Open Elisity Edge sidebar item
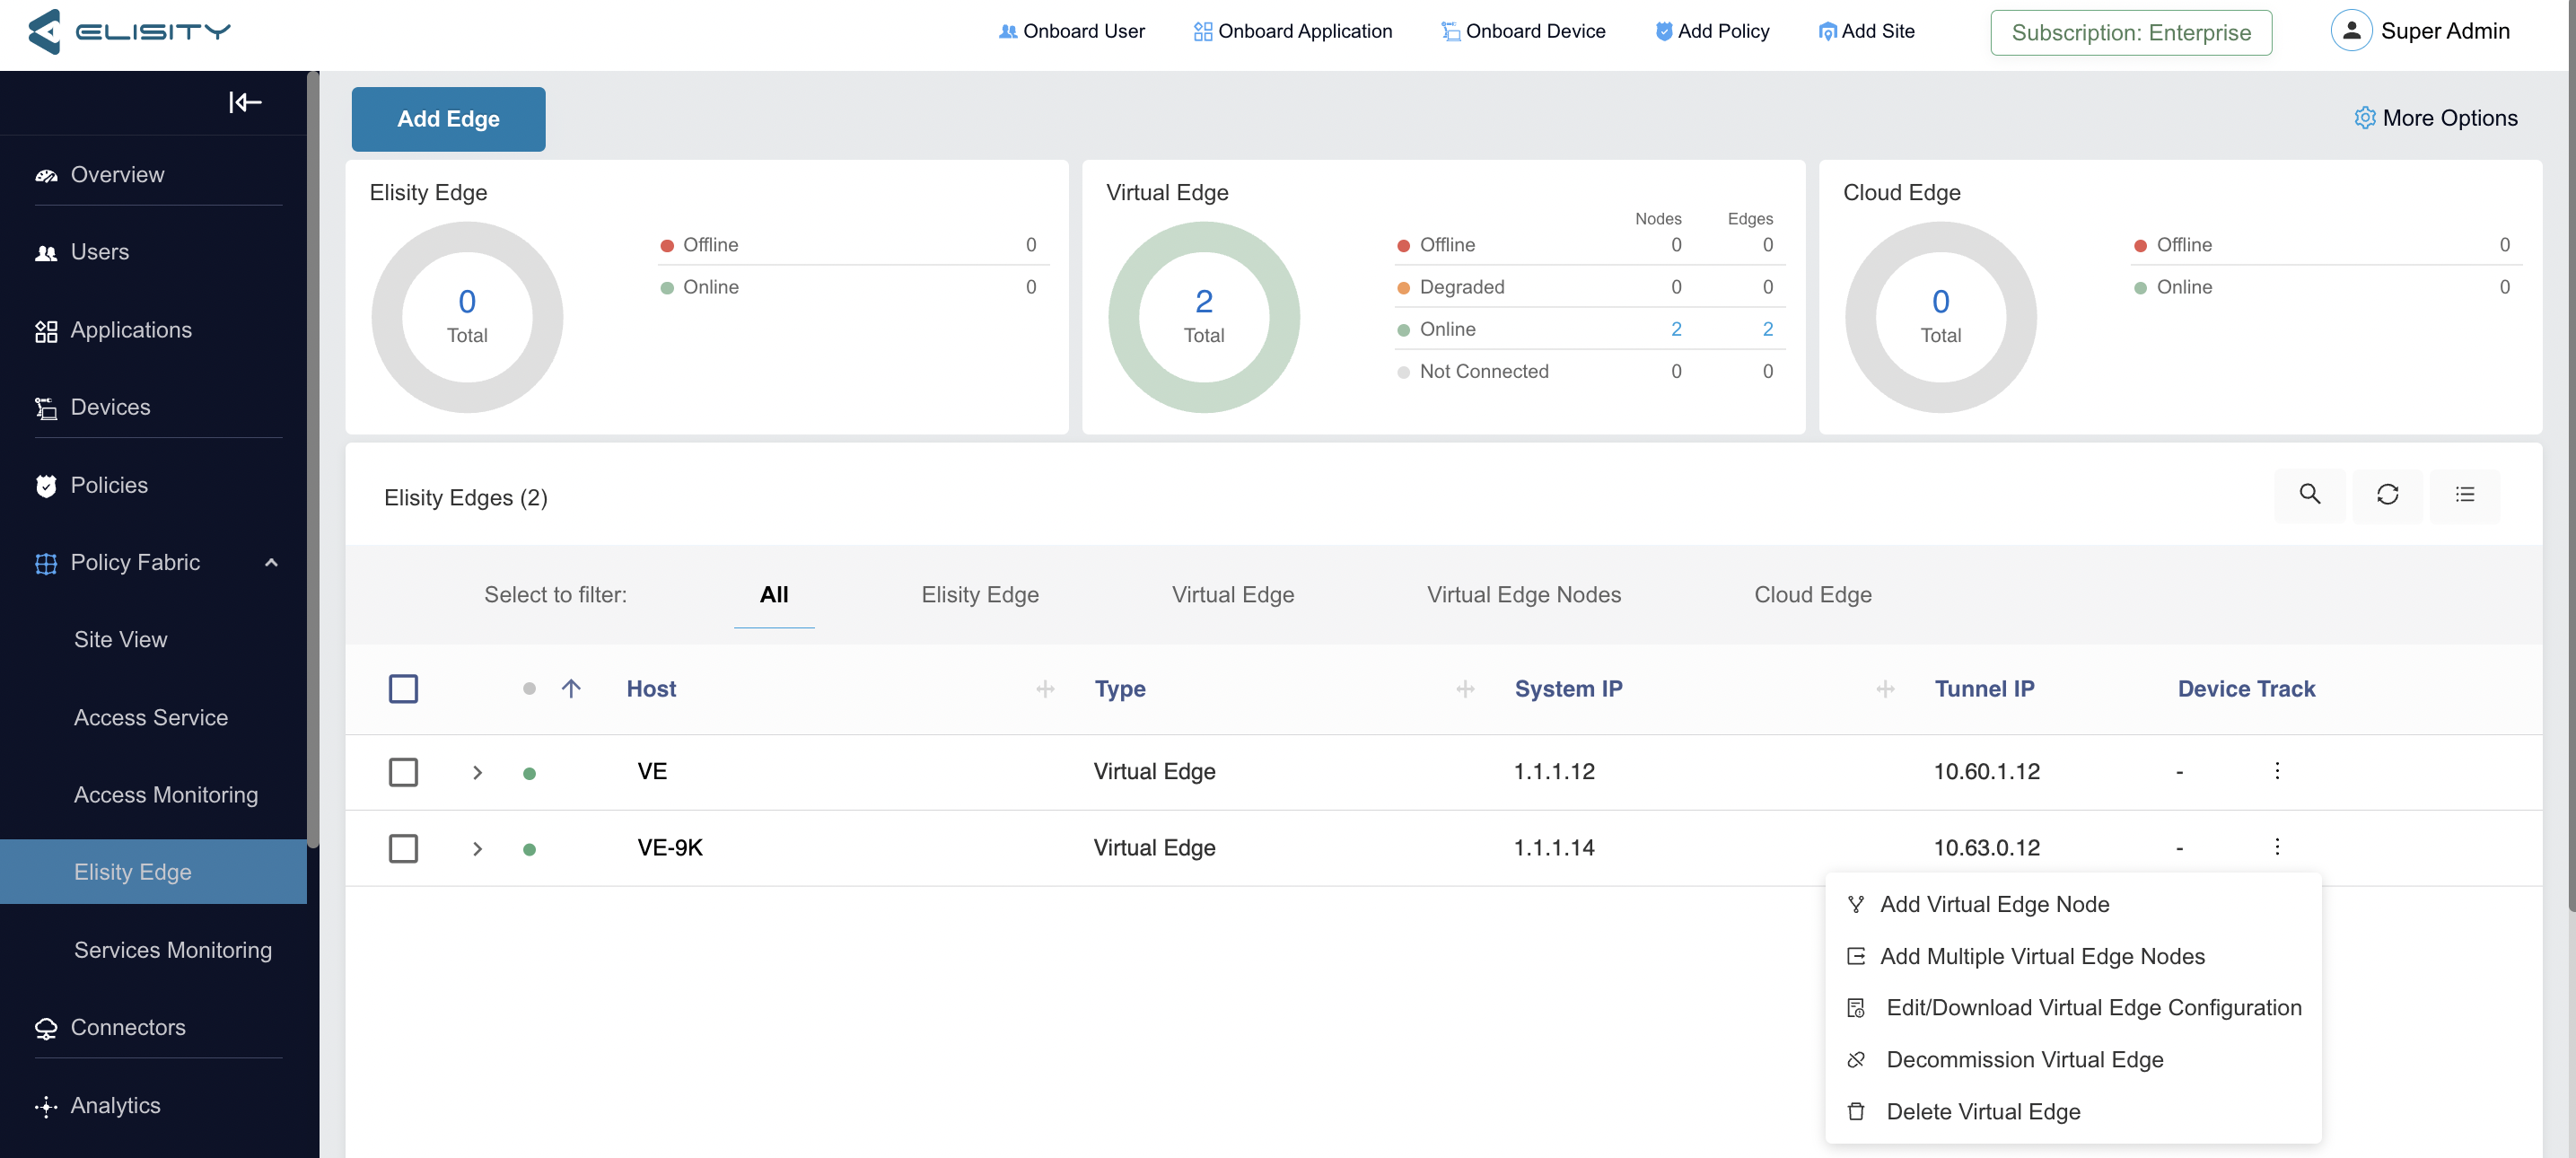This screenshot has height=1158, width=2576. [153, 872]
